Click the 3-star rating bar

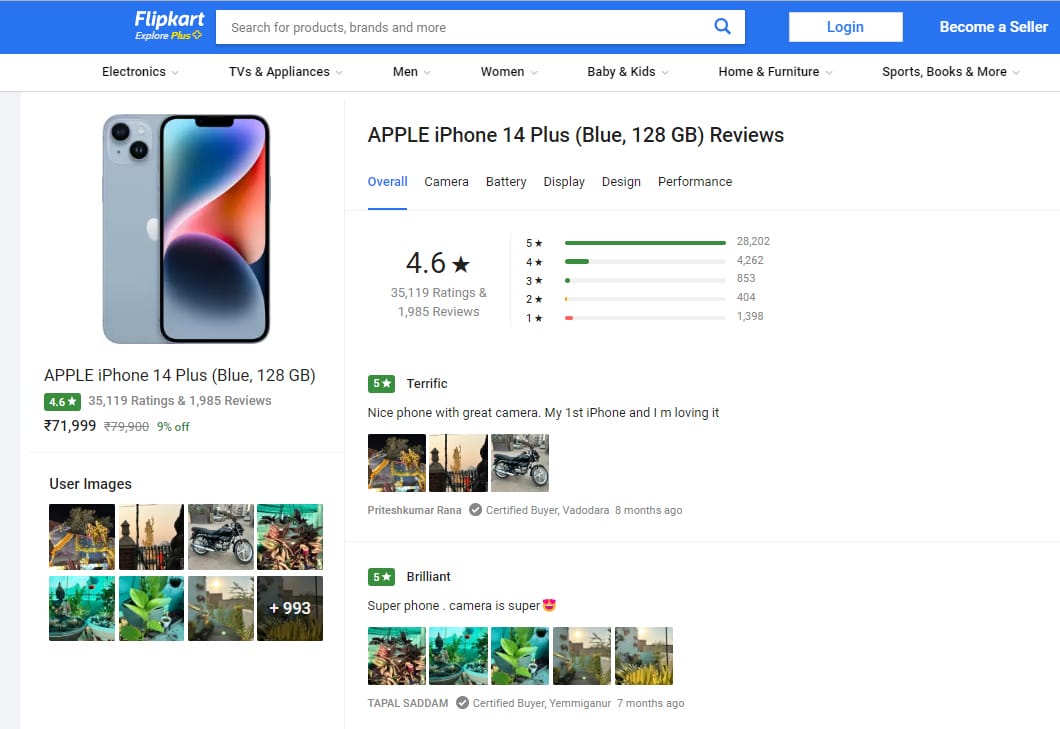click(645, 280)
